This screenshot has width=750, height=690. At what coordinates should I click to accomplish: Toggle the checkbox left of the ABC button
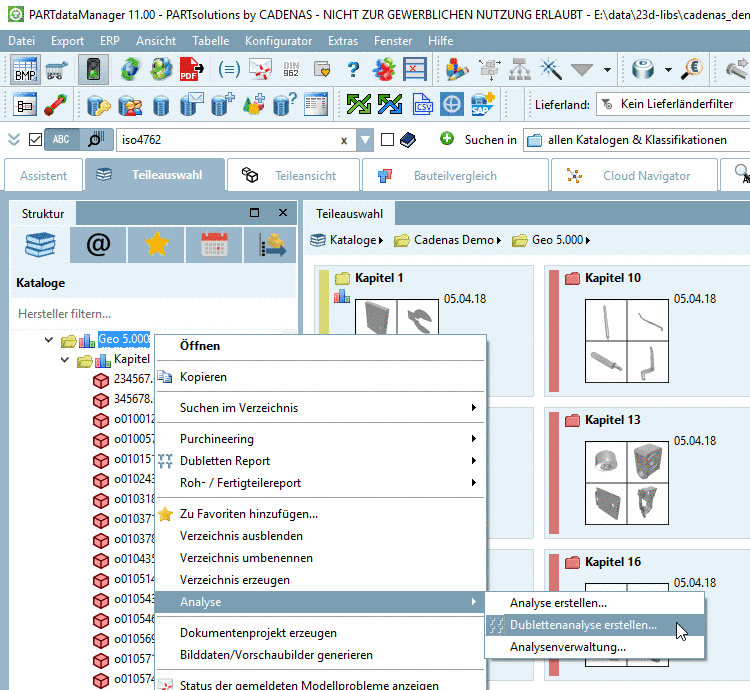[35, 140]
